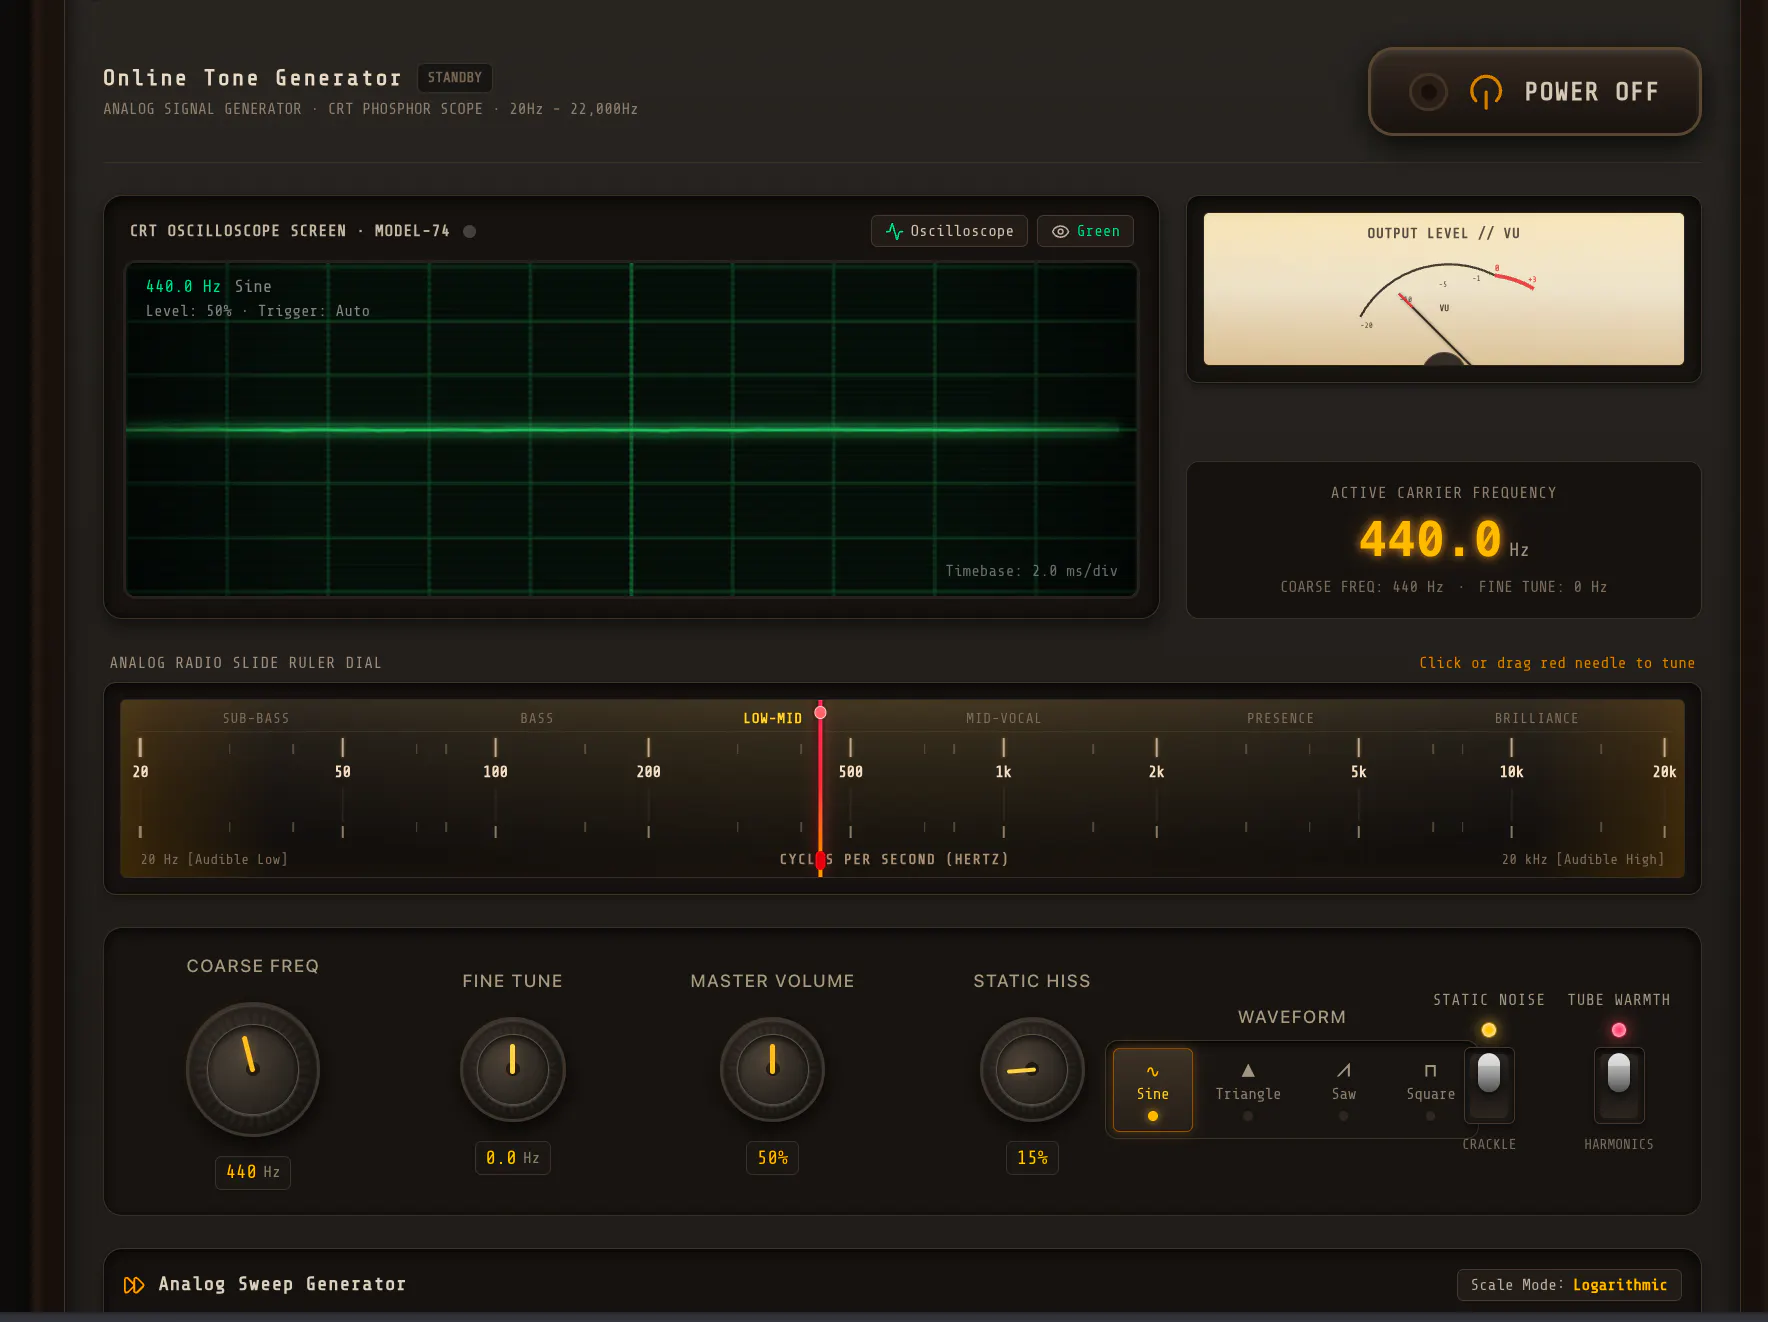This screenshot has width=1768, height=1322.
Task: Flip the Static Noise crackle switch
Action: point(1489,1085)
